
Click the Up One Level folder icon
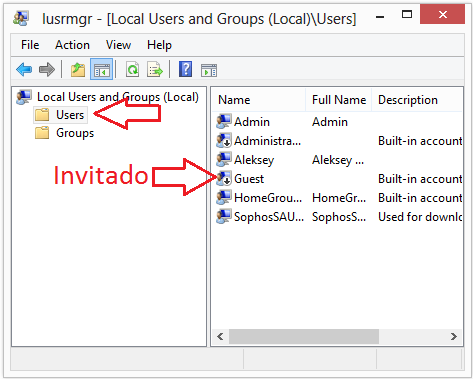pyautogui.click(x=78, y=70)
